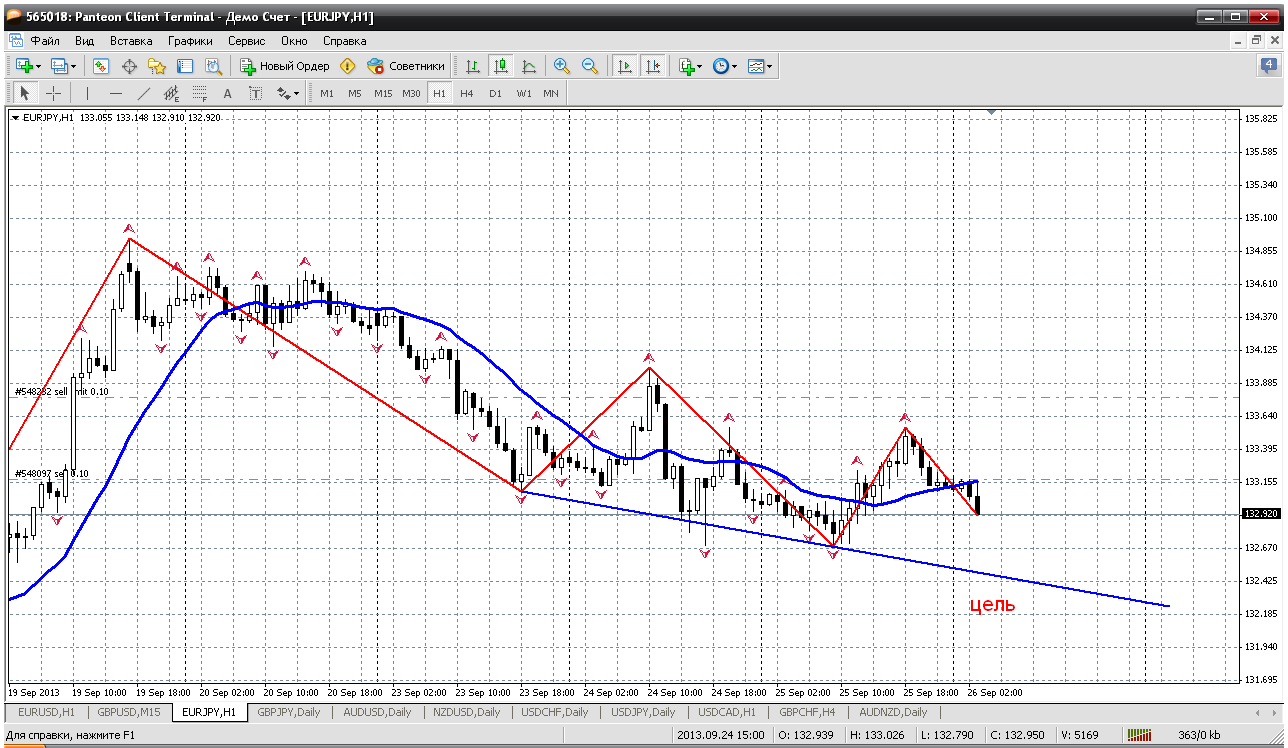Switch to the GBPJPY,Daily chart tab
1288x748 pixels.
tap(290, 712)
